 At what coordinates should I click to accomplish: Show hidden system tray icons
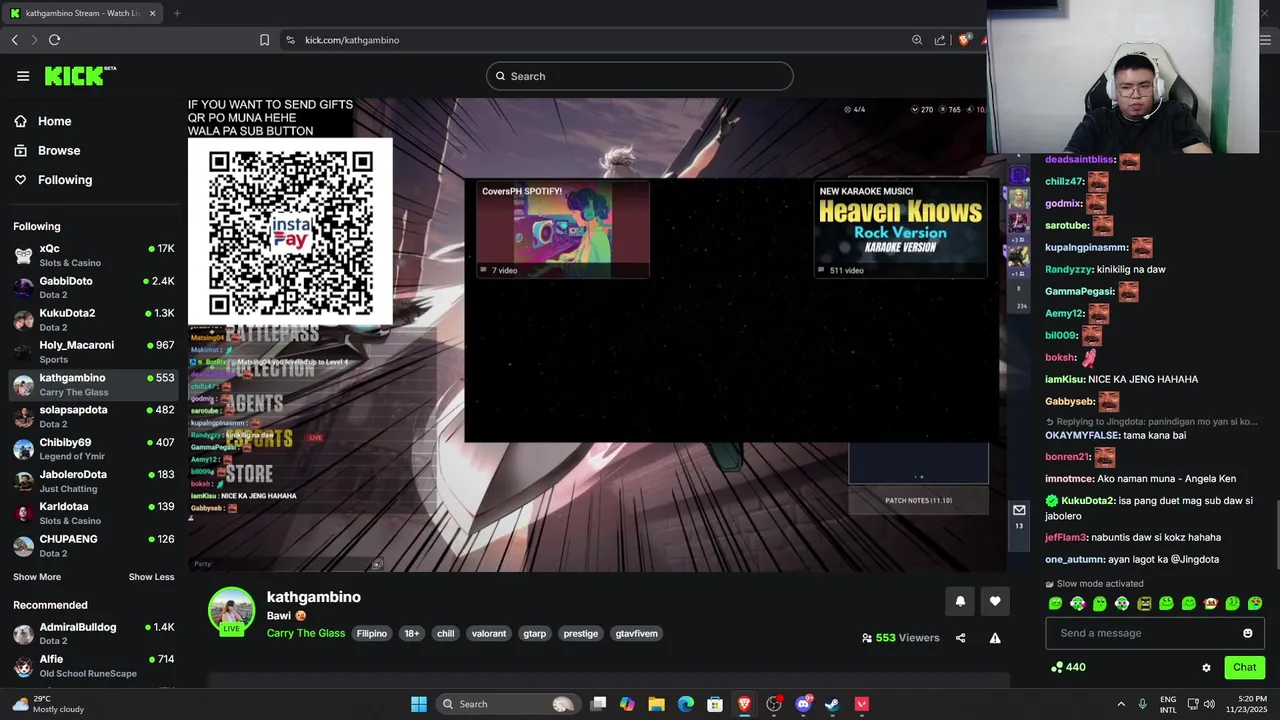1120,704
